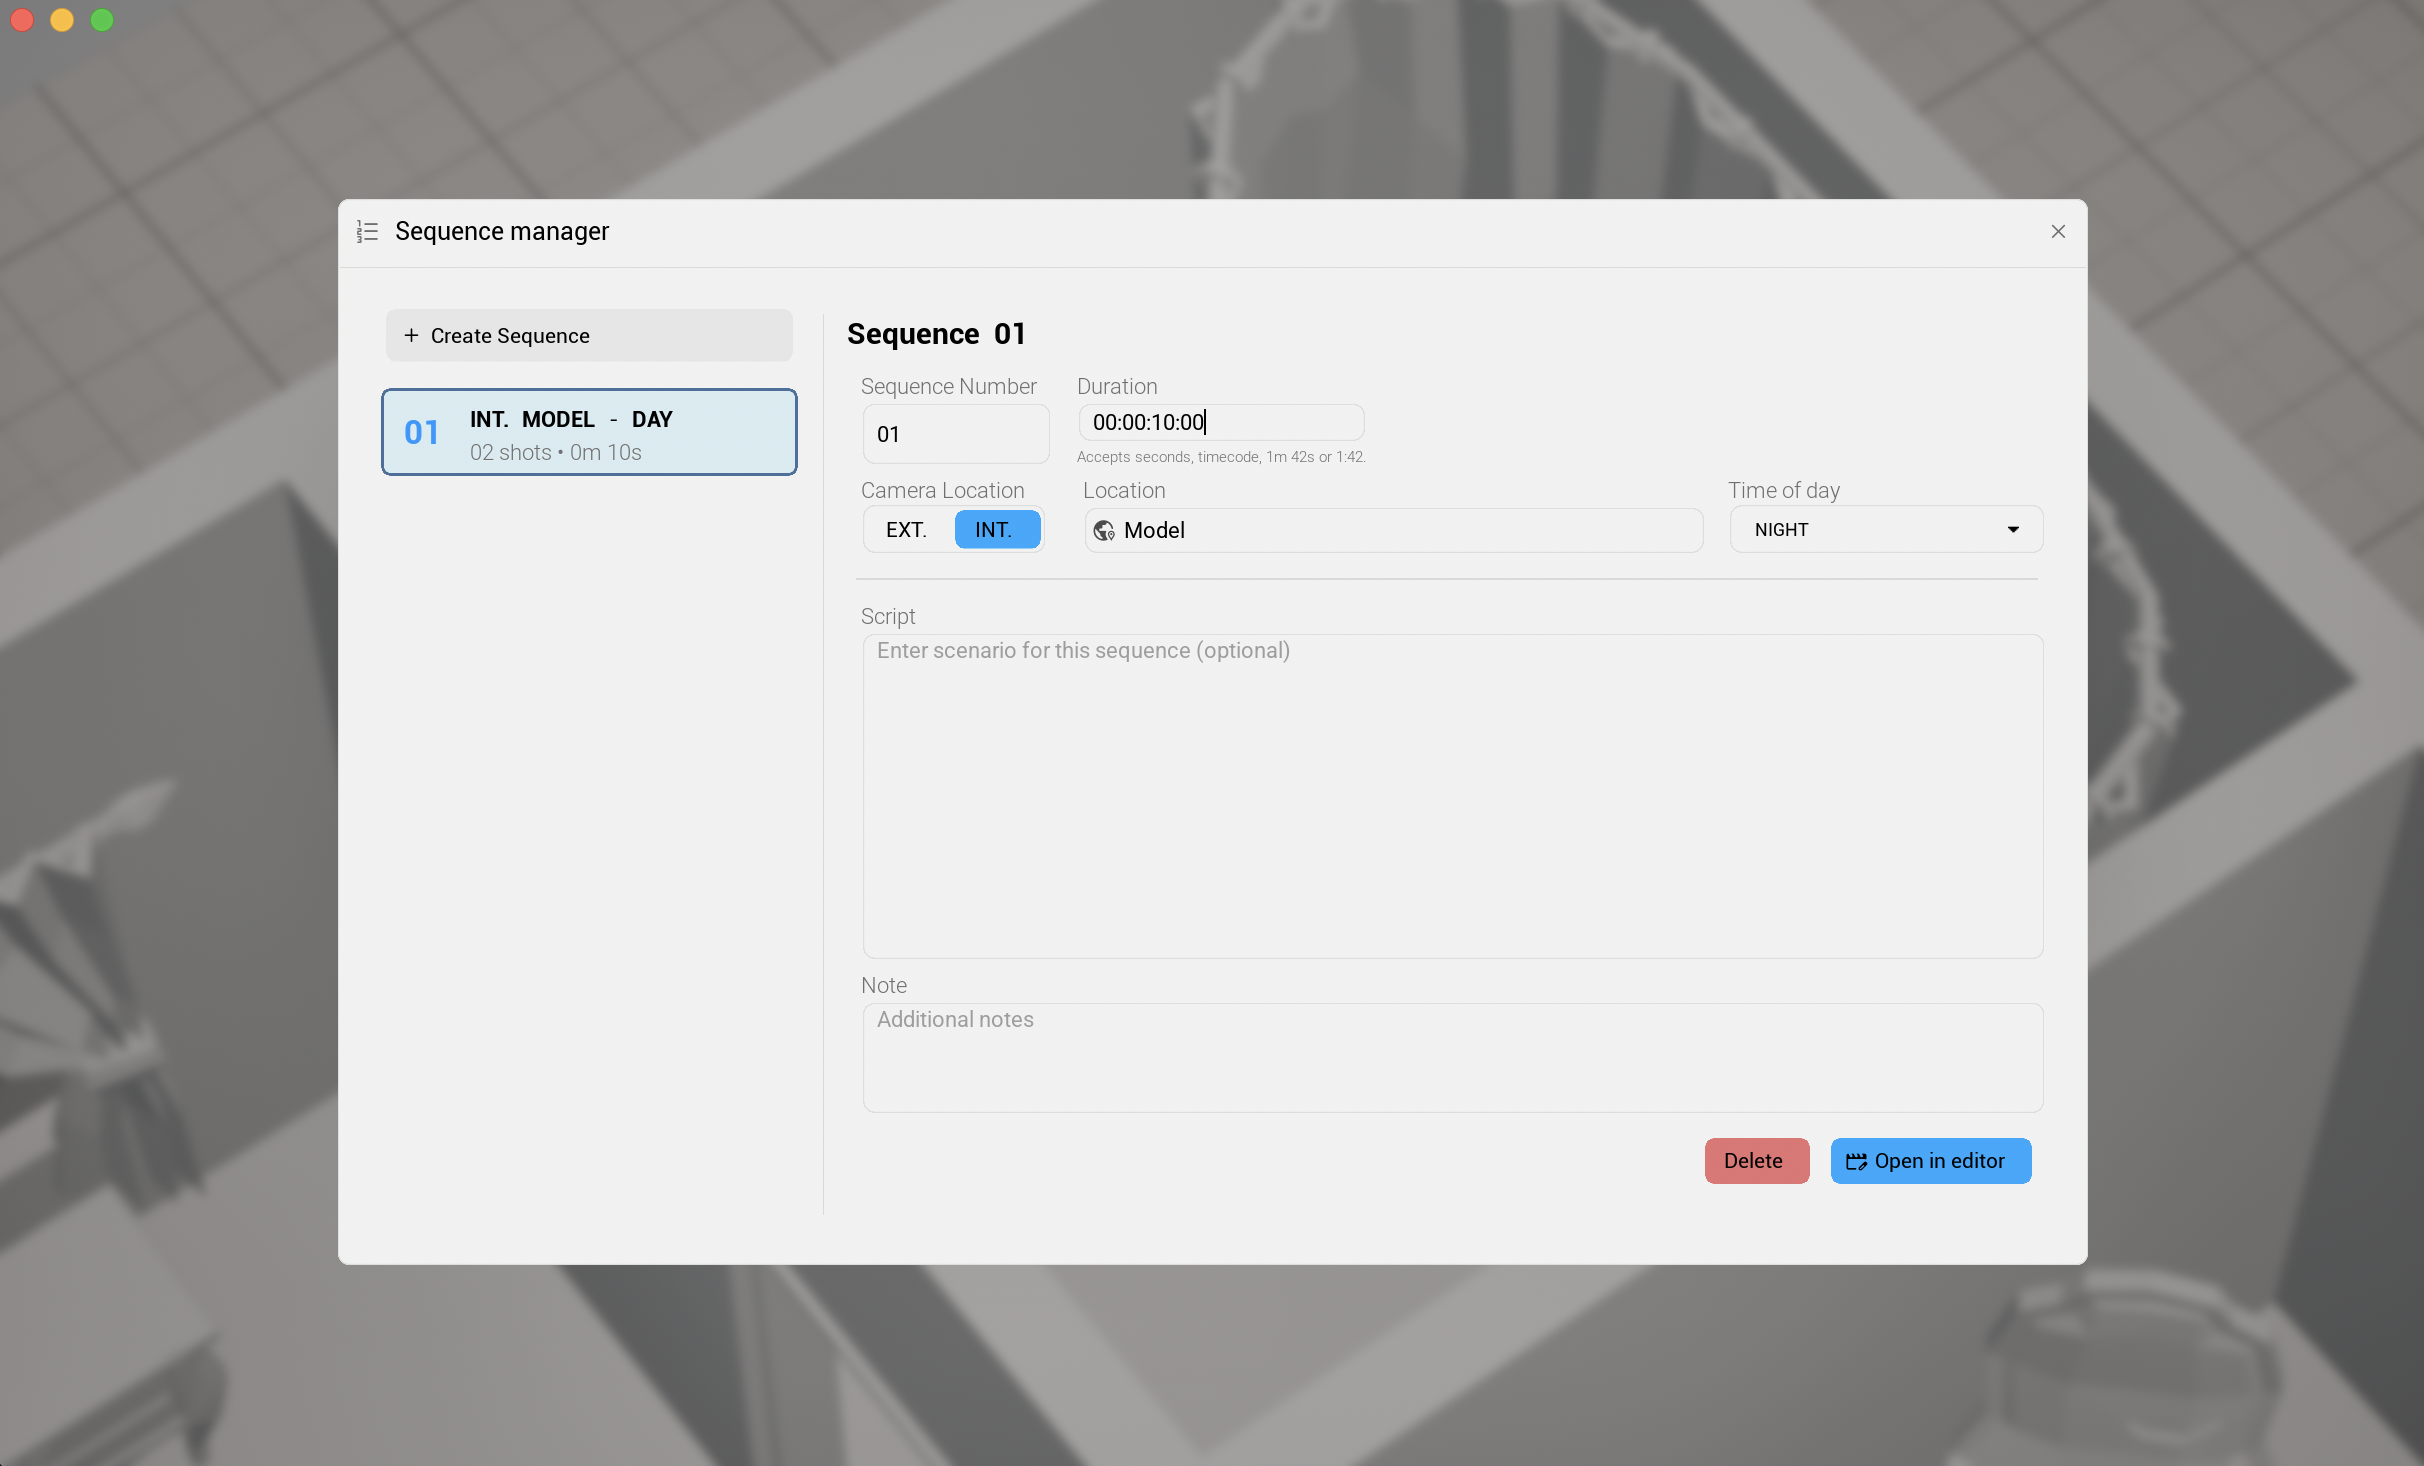
Task: Click the globe icon in Location field
Action: (x=1104, y=531)
